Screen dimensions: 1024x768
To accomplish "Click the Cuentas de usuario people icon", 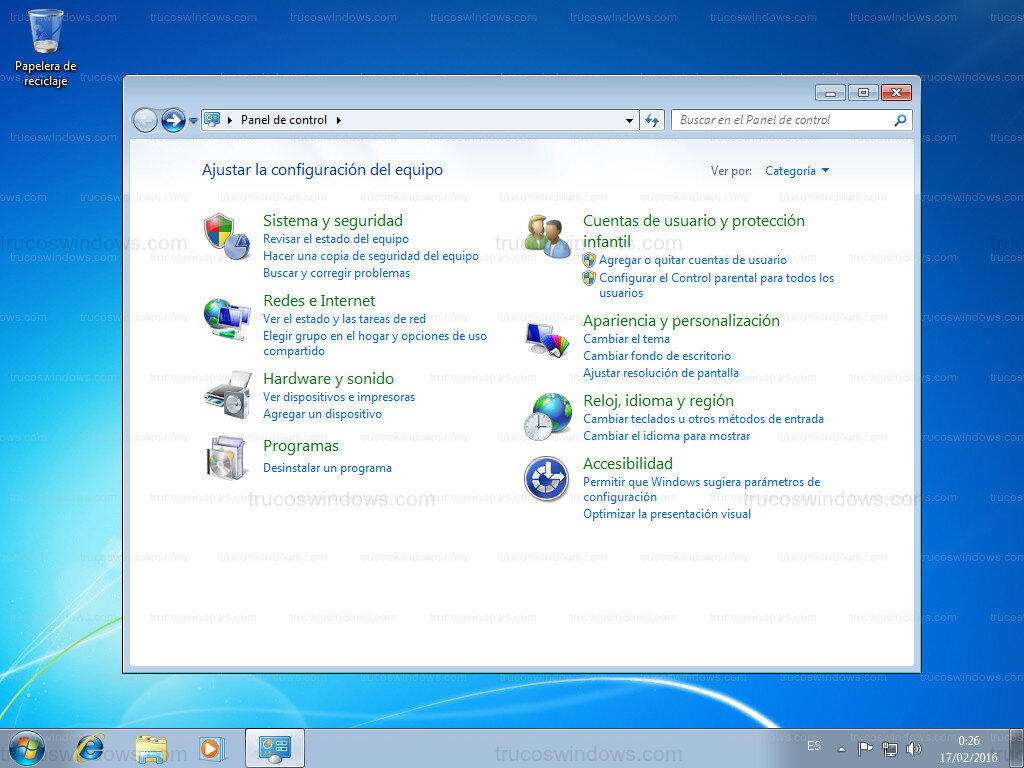I will coord(548,235).
